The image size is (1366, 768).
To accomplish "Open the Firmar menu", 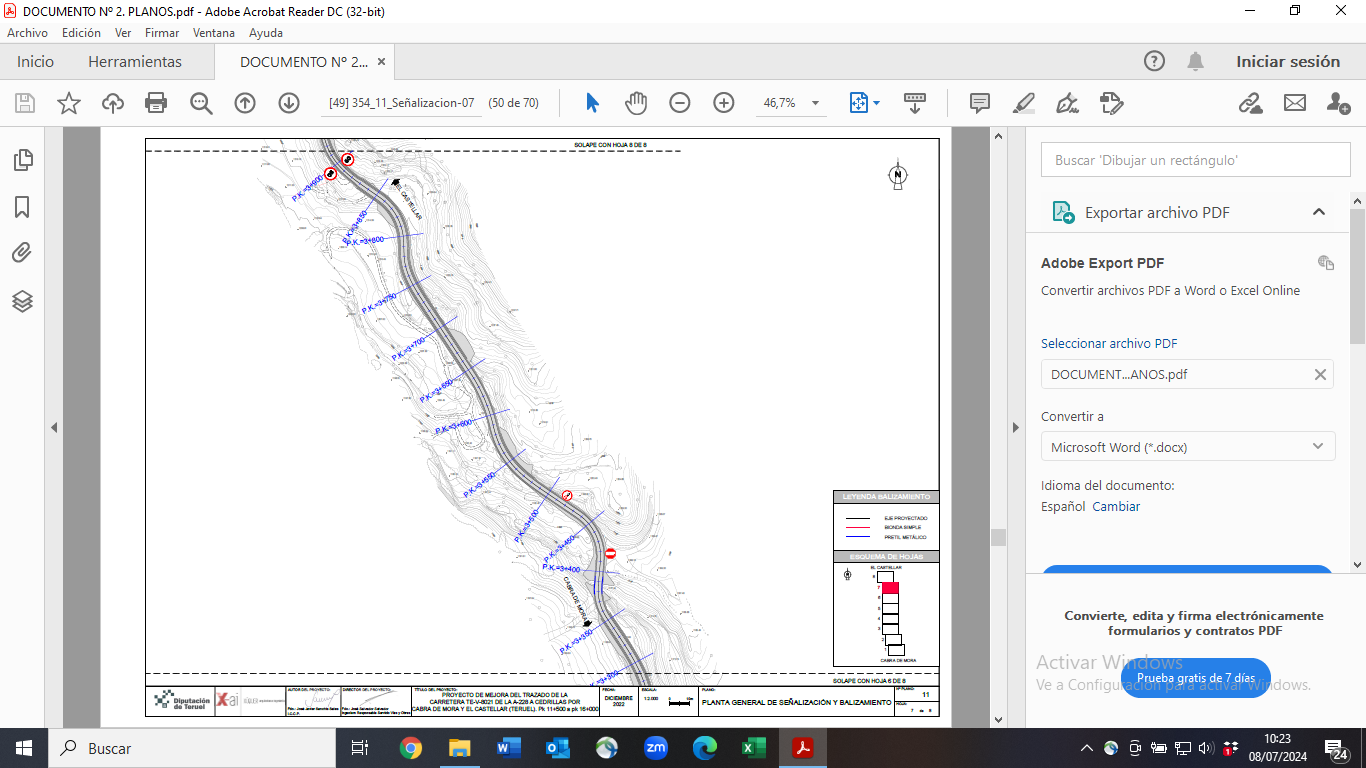I will click(x=162, y=33).
